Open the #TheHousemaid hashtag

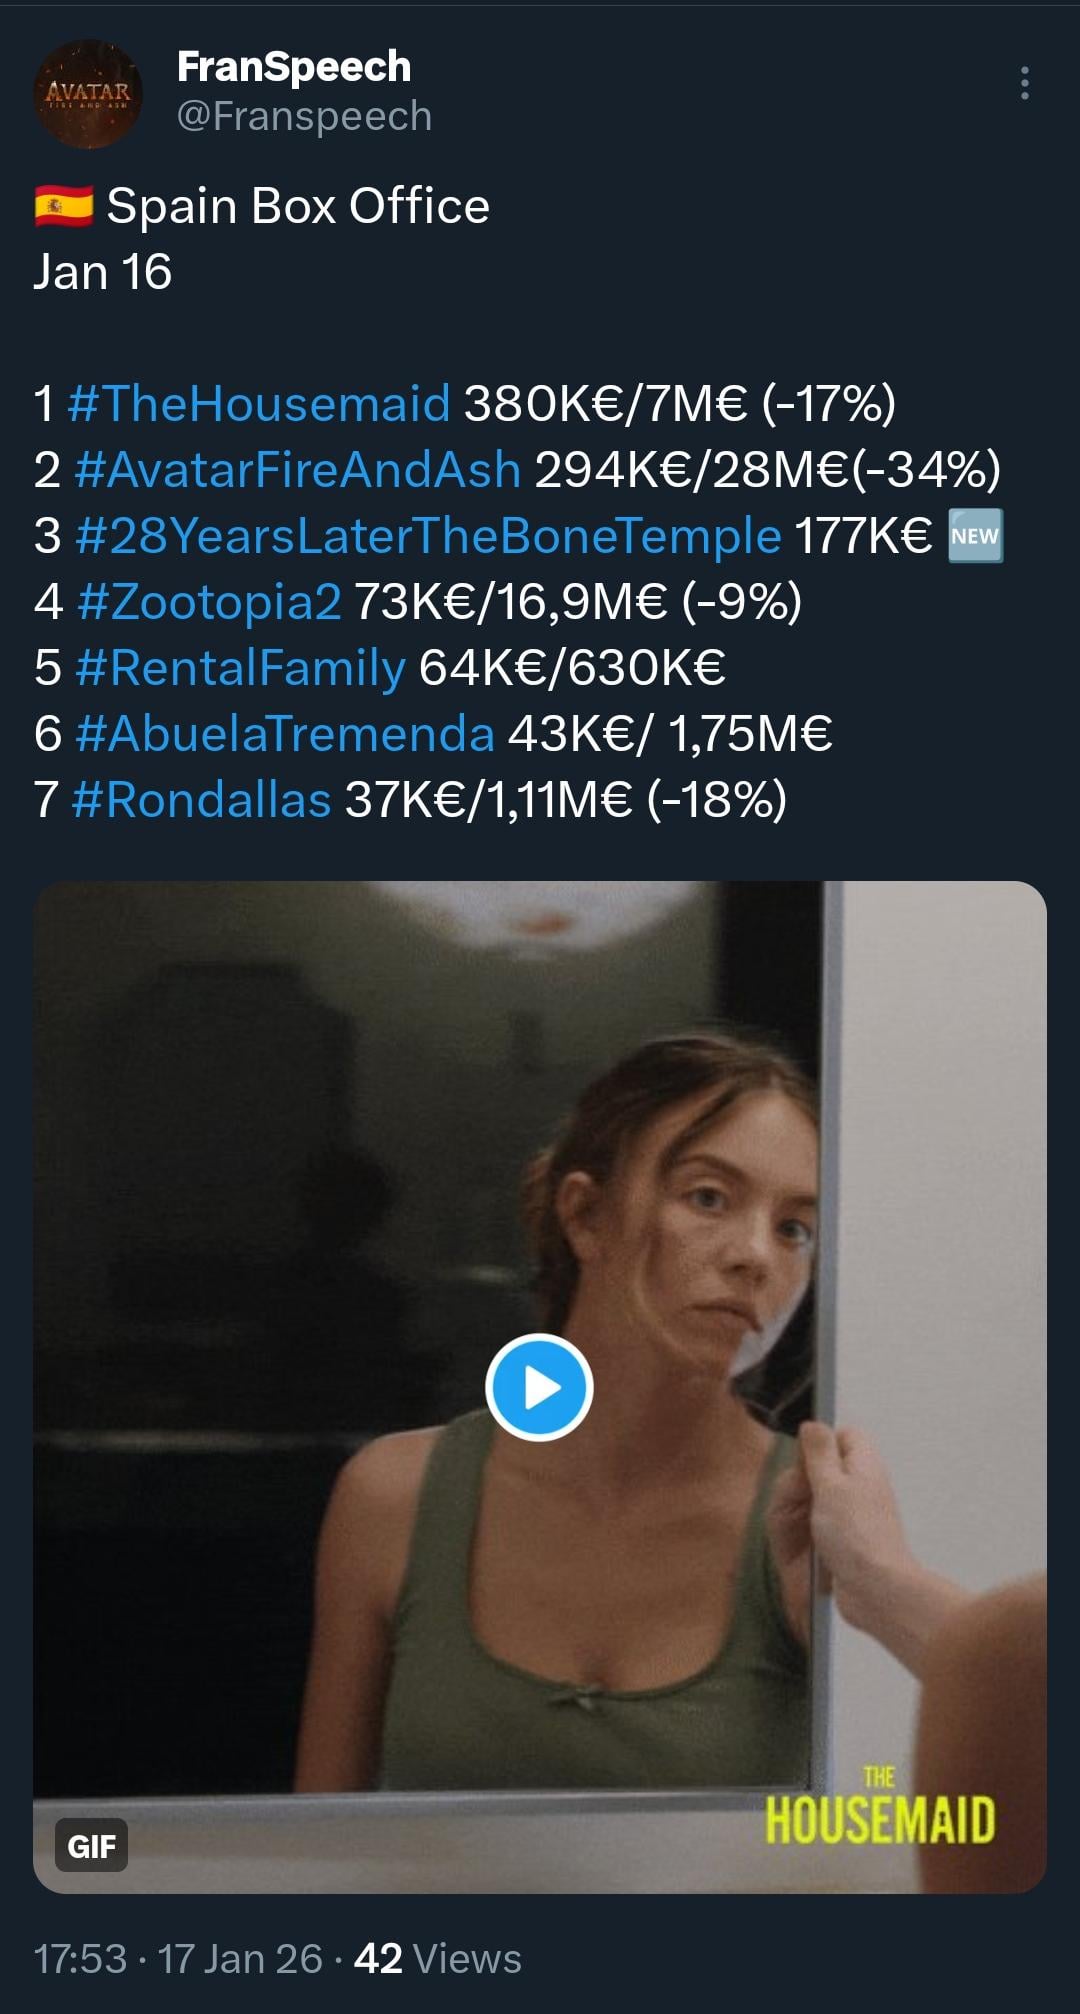pos(259,403)
